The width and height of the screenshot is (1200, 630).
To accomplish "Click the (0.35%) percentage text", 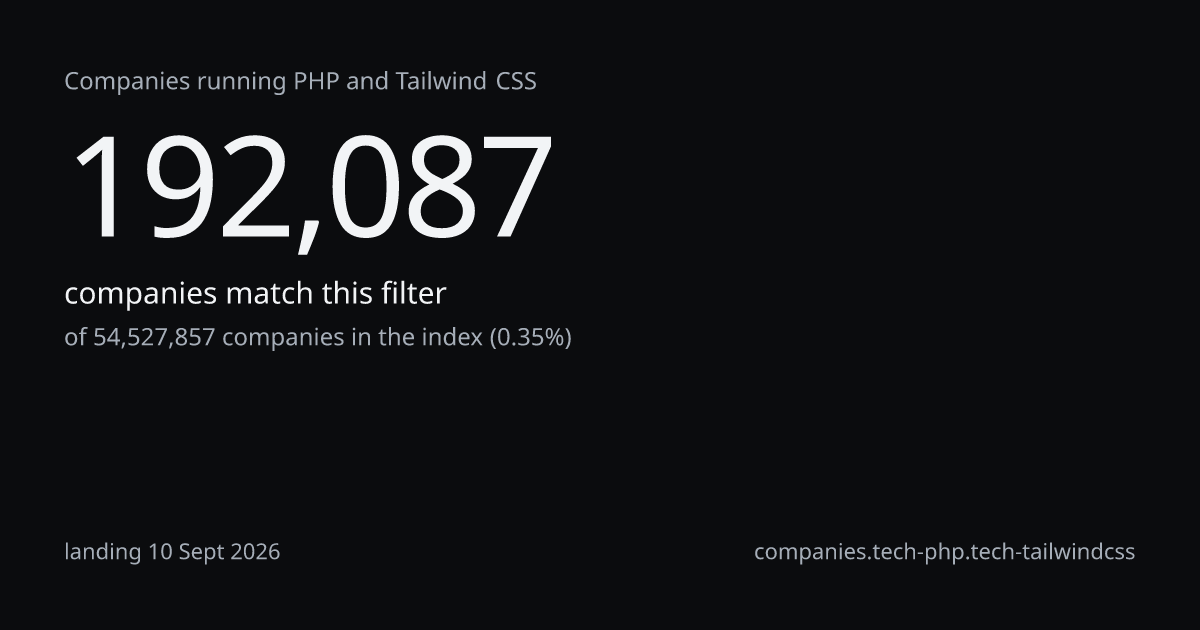I will point(530,338).
